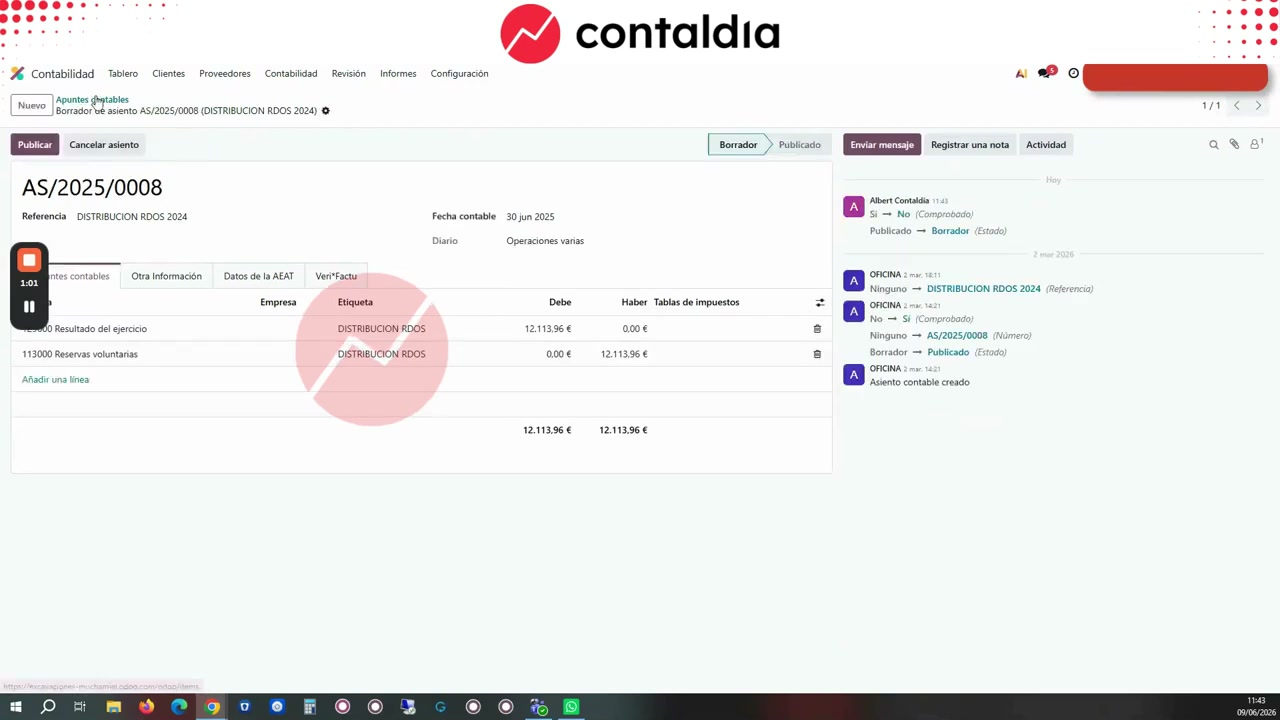
Task: Set status to Borrador
Action: (738, 145)
